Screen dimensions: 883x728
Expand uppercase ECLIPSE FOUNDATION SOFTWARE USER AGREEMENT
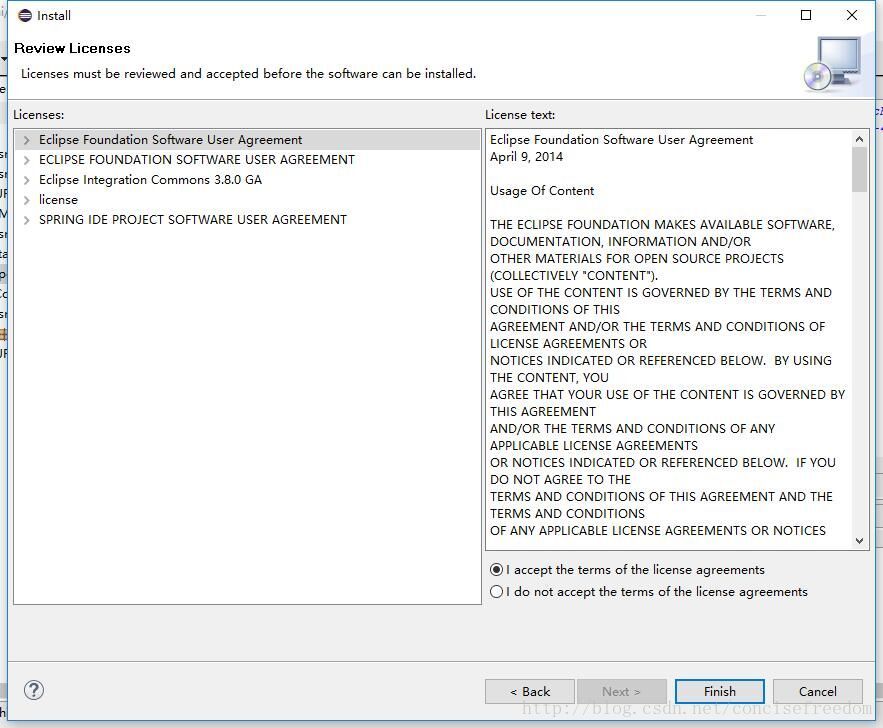[x=26, y=160]
